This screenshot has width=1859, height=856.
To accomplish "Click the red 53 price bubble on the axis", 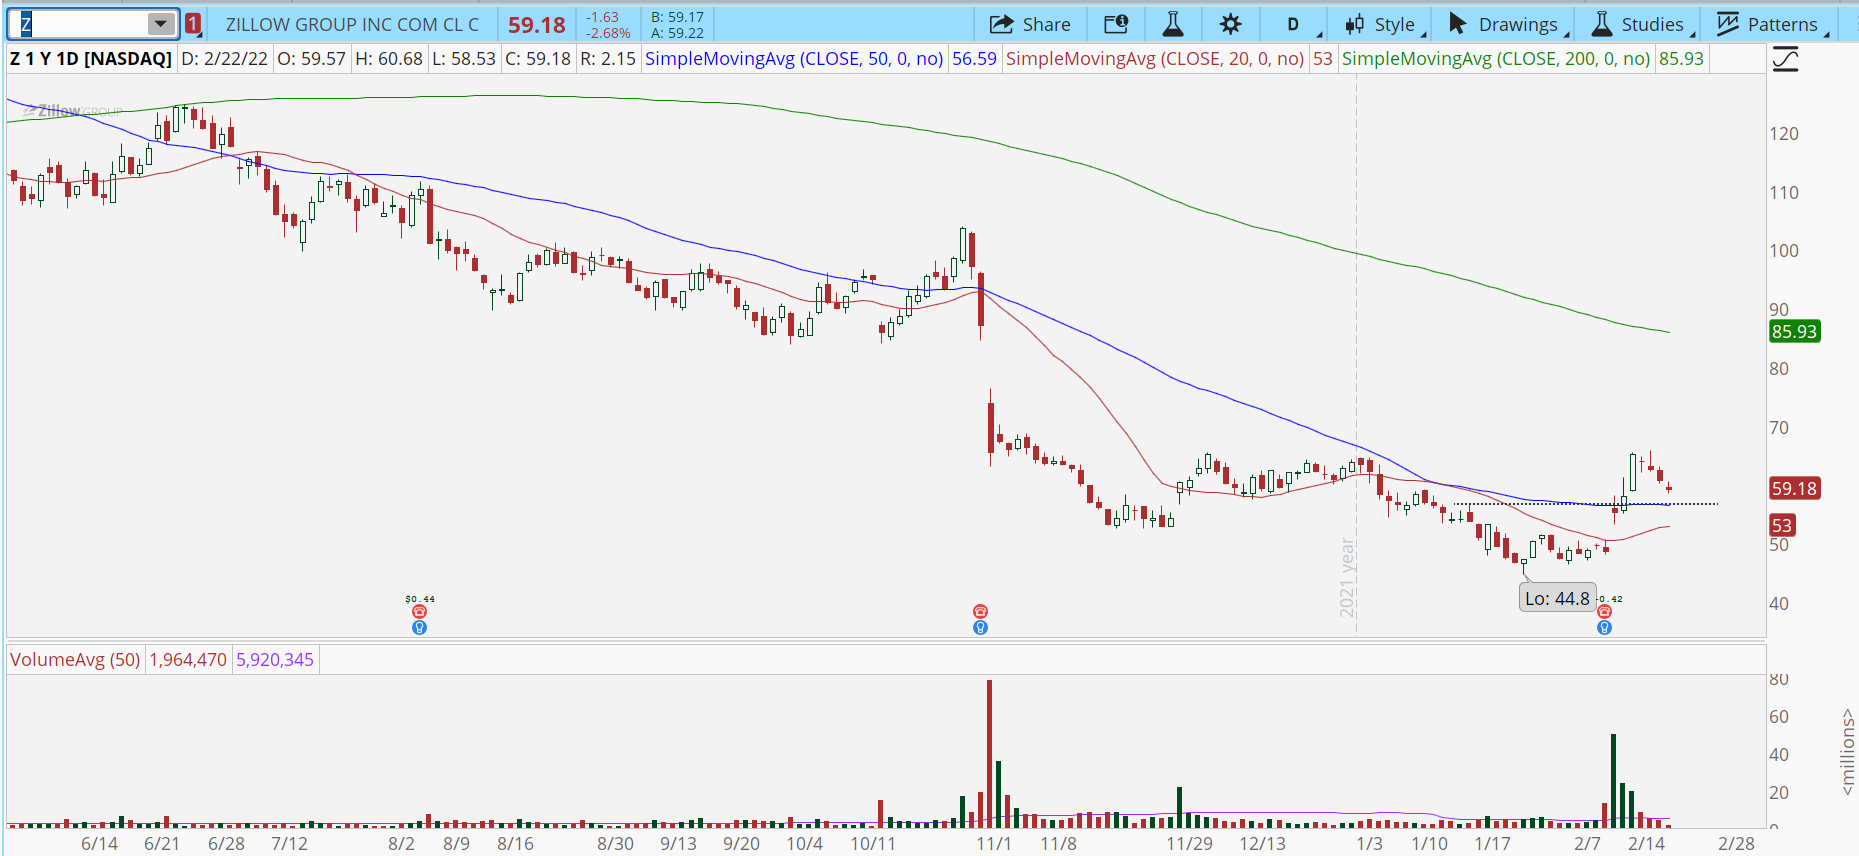I will pyautogui.click(x=1781, y=526).
